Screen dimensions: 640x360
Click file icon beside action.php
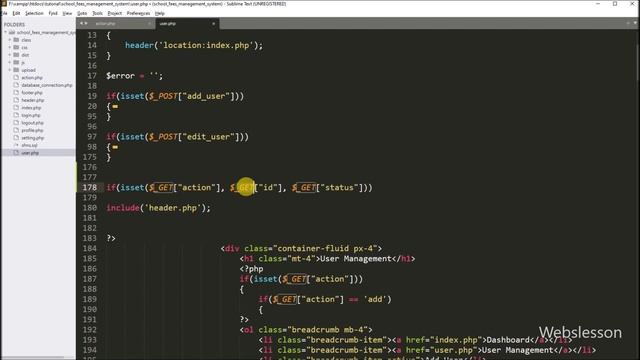16,78
